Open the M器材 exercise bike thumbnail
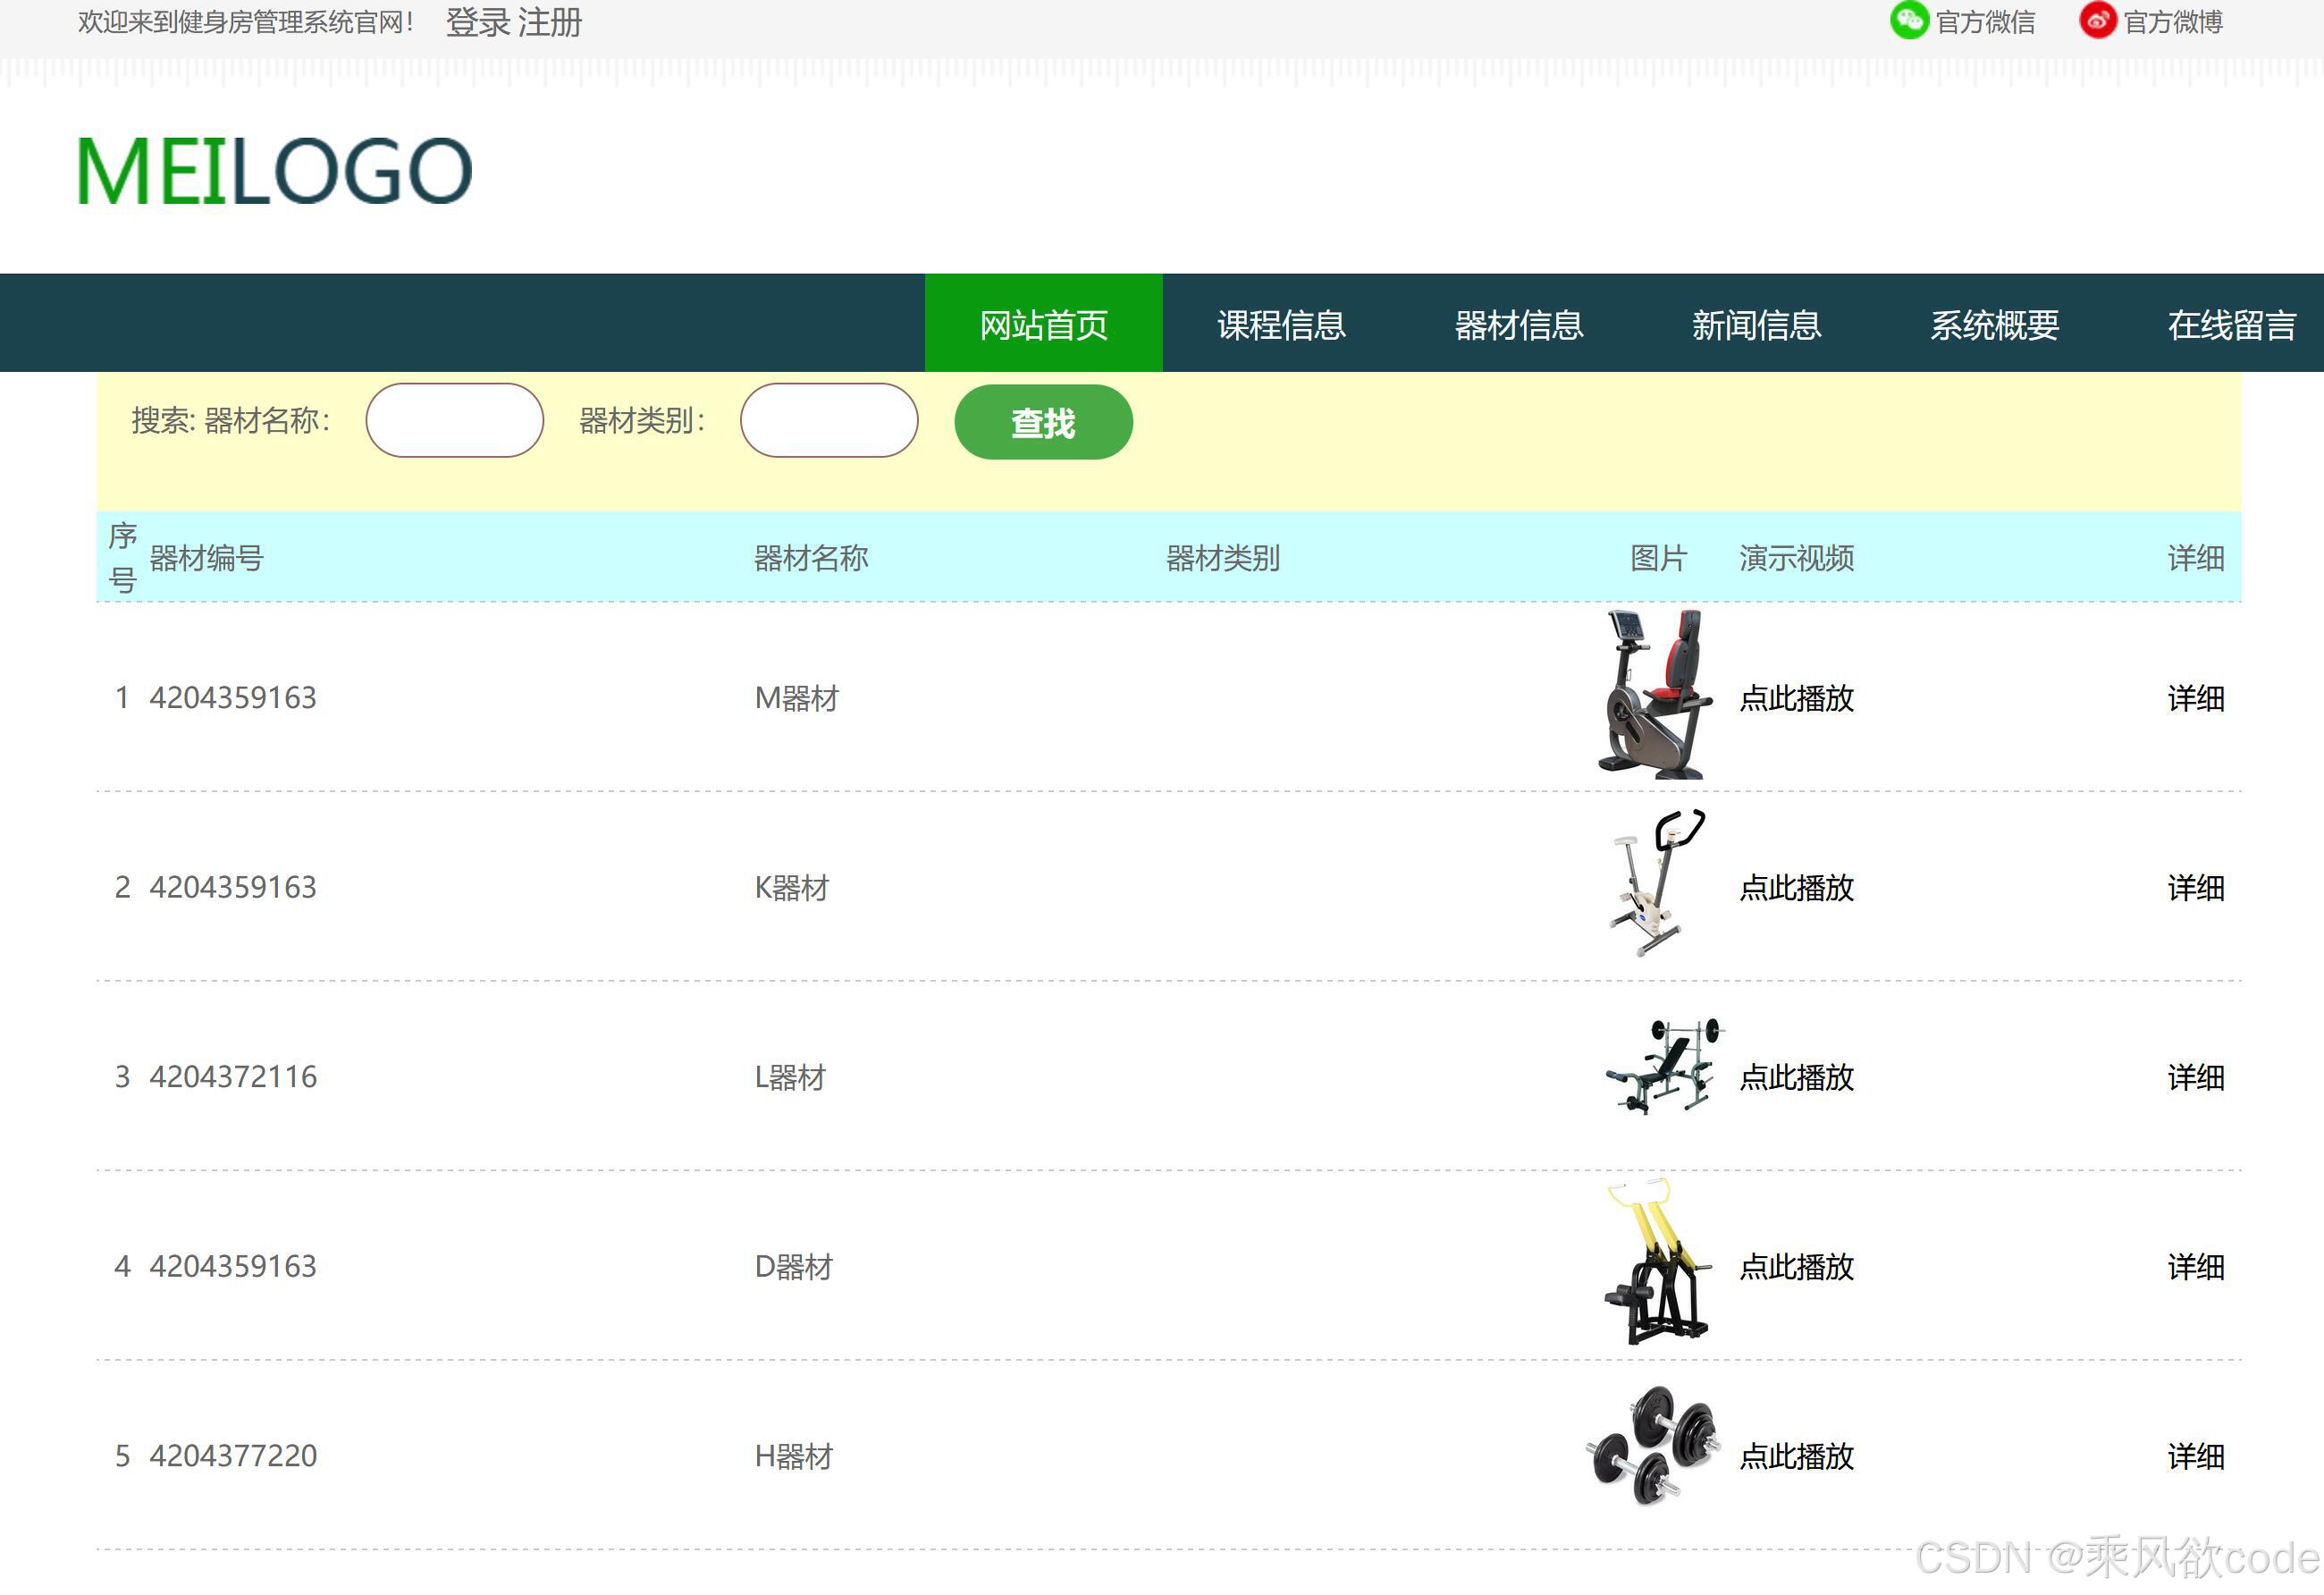Screen dimensions: 2324x1595 (x=1655, y=695)
